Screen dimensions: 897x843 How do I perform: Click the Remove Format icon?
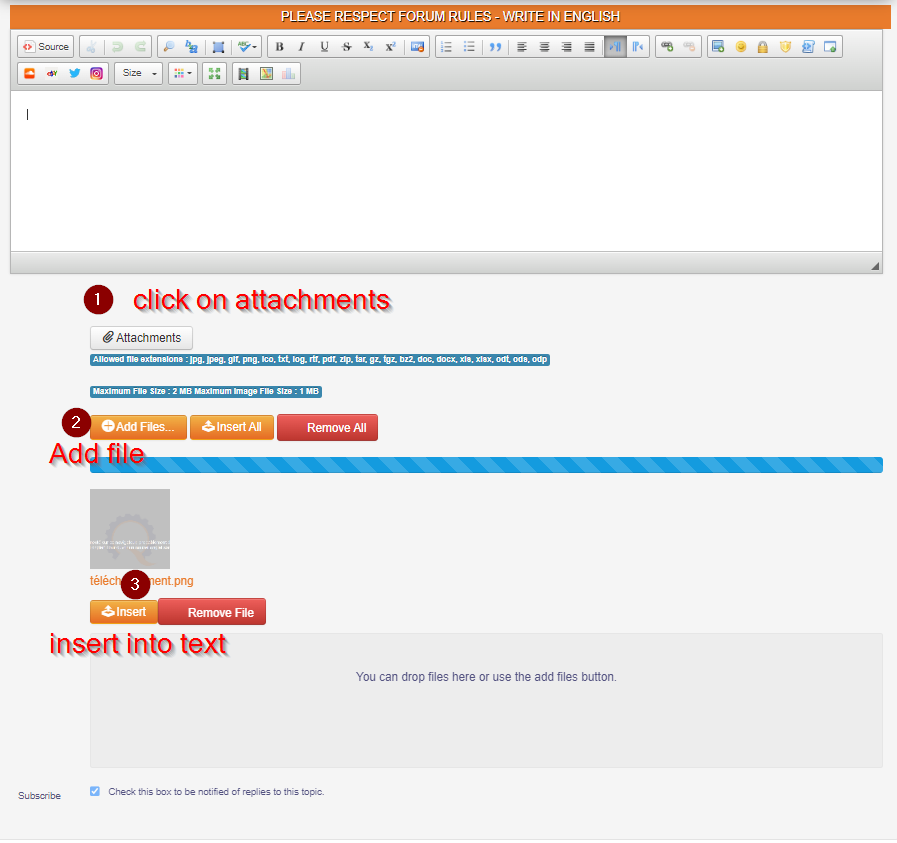click(x=418, y=47)
